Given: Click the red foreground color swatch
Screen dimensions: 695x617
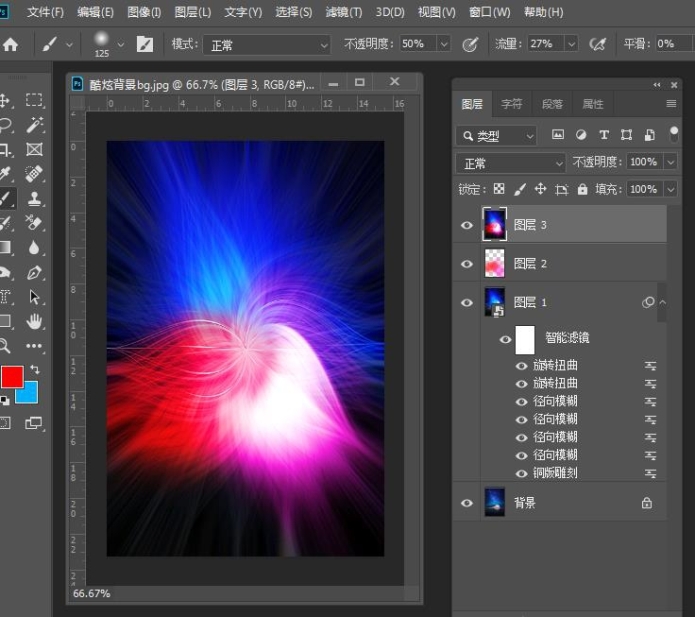Looking at the screenshot, I should pyautogui.click(x=11, y=377).
